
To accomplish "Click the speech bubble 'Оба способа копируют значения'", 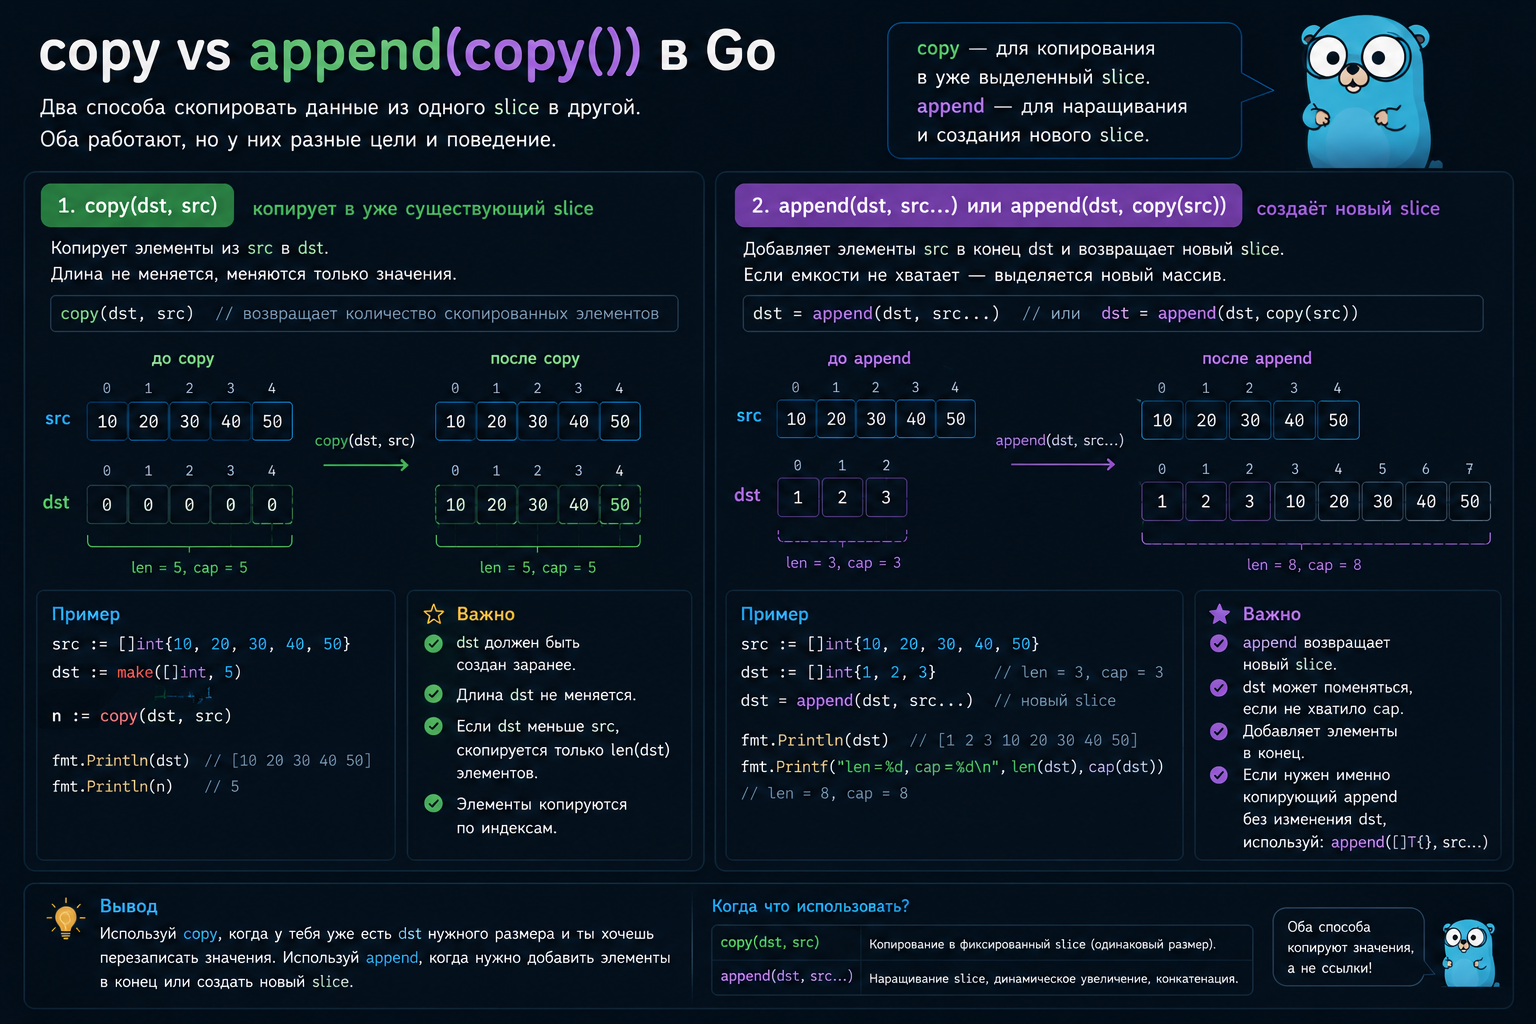I will 1349,947.
